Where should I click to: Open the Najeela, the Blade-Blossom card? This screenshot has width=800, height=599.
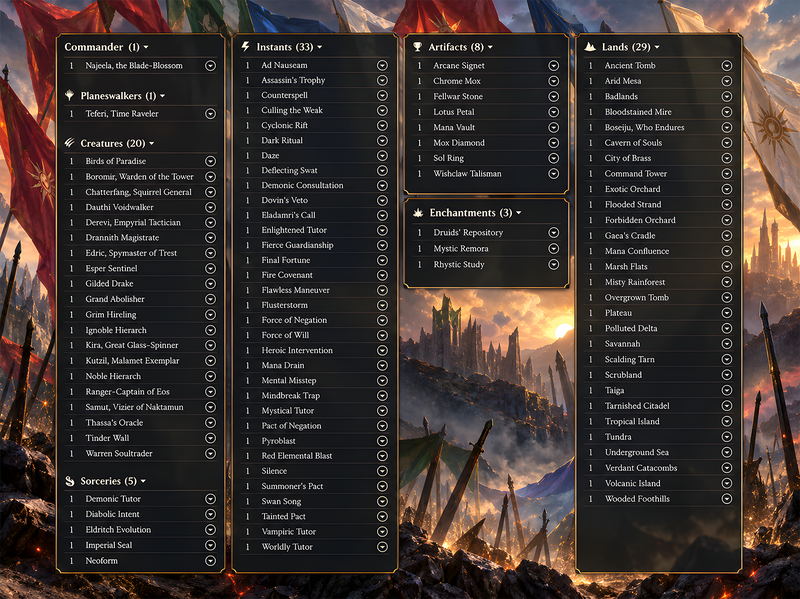(x=134, y=66)
